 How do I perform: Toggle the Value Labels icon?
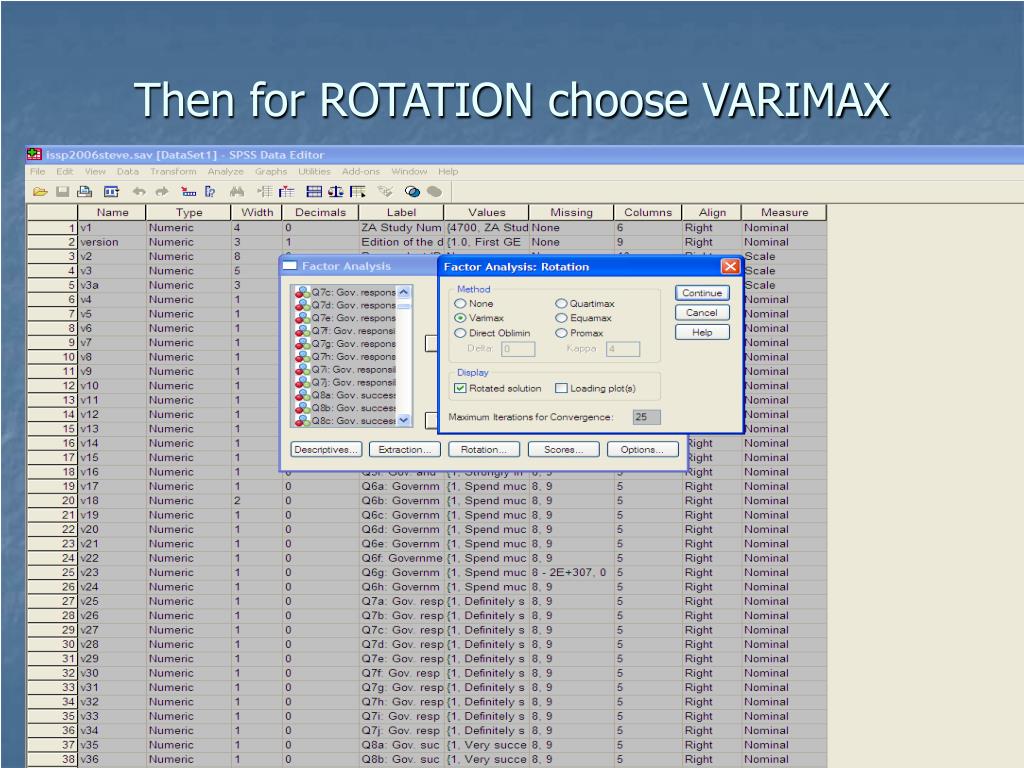point(385,192)
